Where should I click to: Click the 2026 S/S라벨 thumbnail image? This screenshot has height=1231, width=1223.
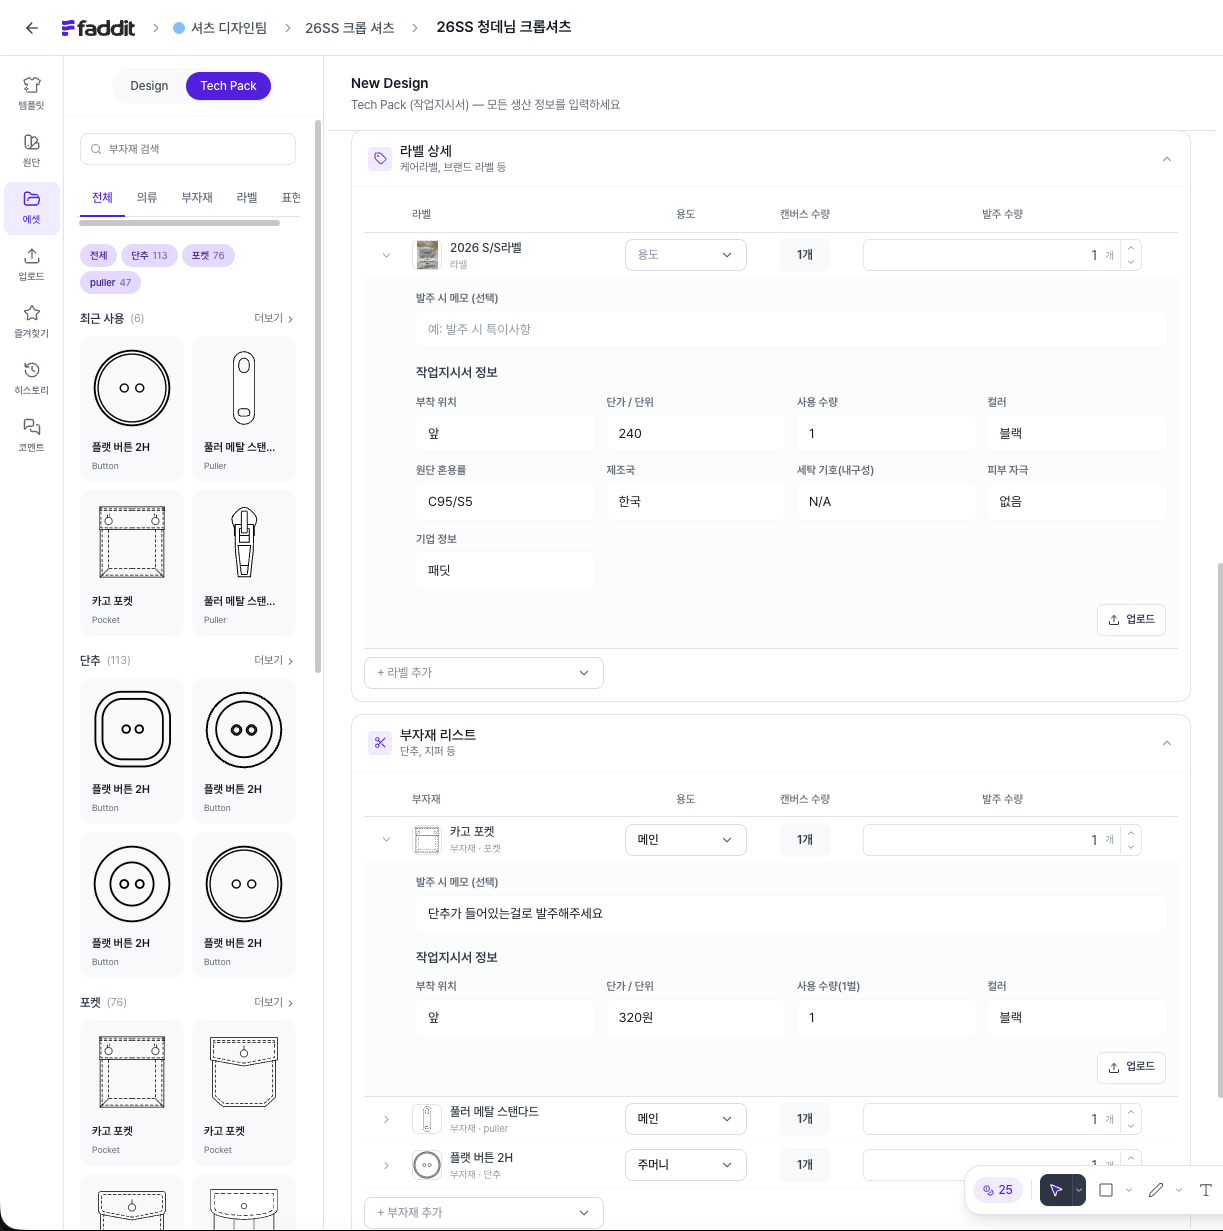427,255
